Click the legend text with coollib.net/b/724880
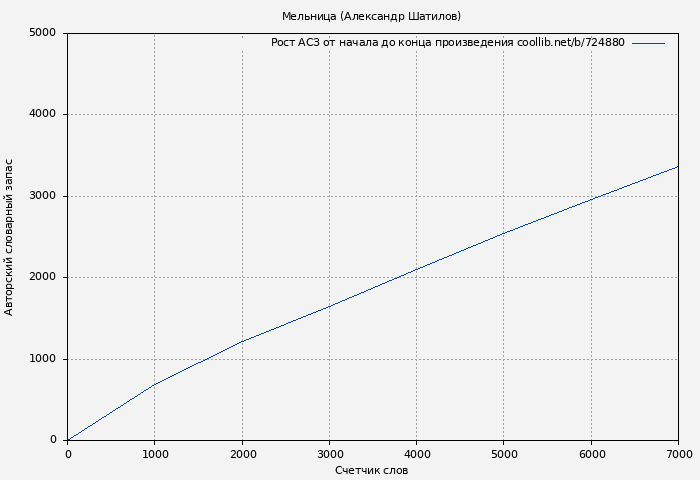The width and height of the screenshot is (700, 480). point(447,43)
